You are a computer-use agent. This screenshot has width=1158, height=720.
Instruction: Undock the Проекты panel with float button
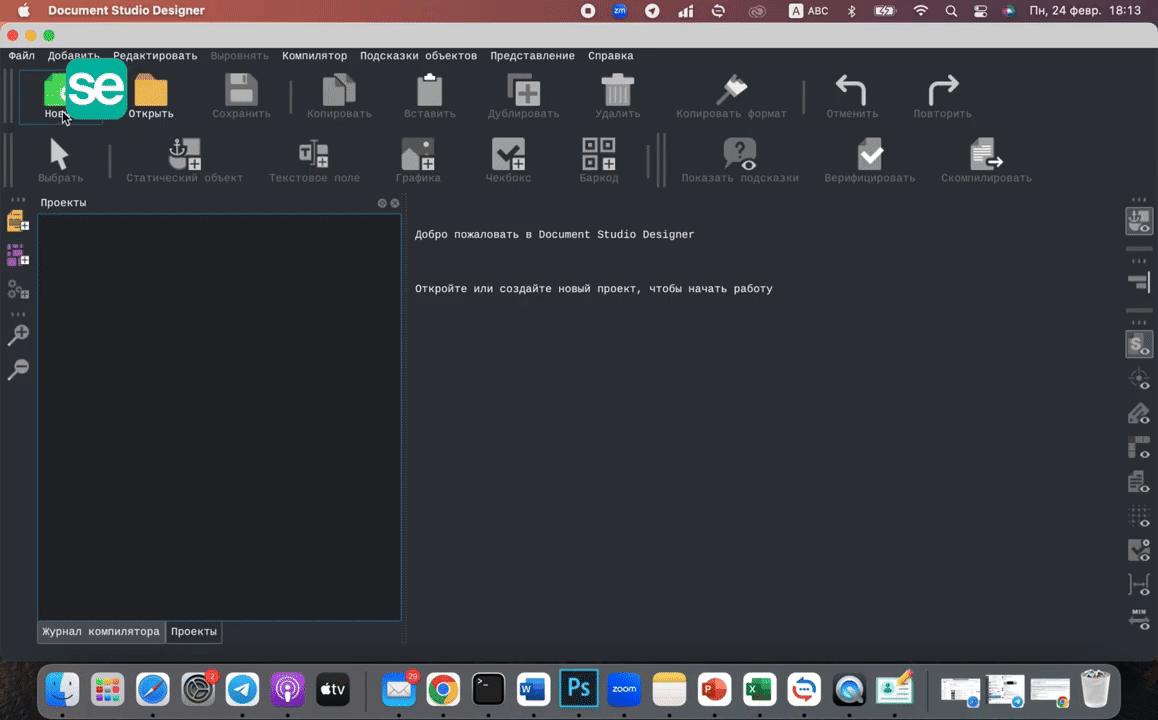(382, 203)
